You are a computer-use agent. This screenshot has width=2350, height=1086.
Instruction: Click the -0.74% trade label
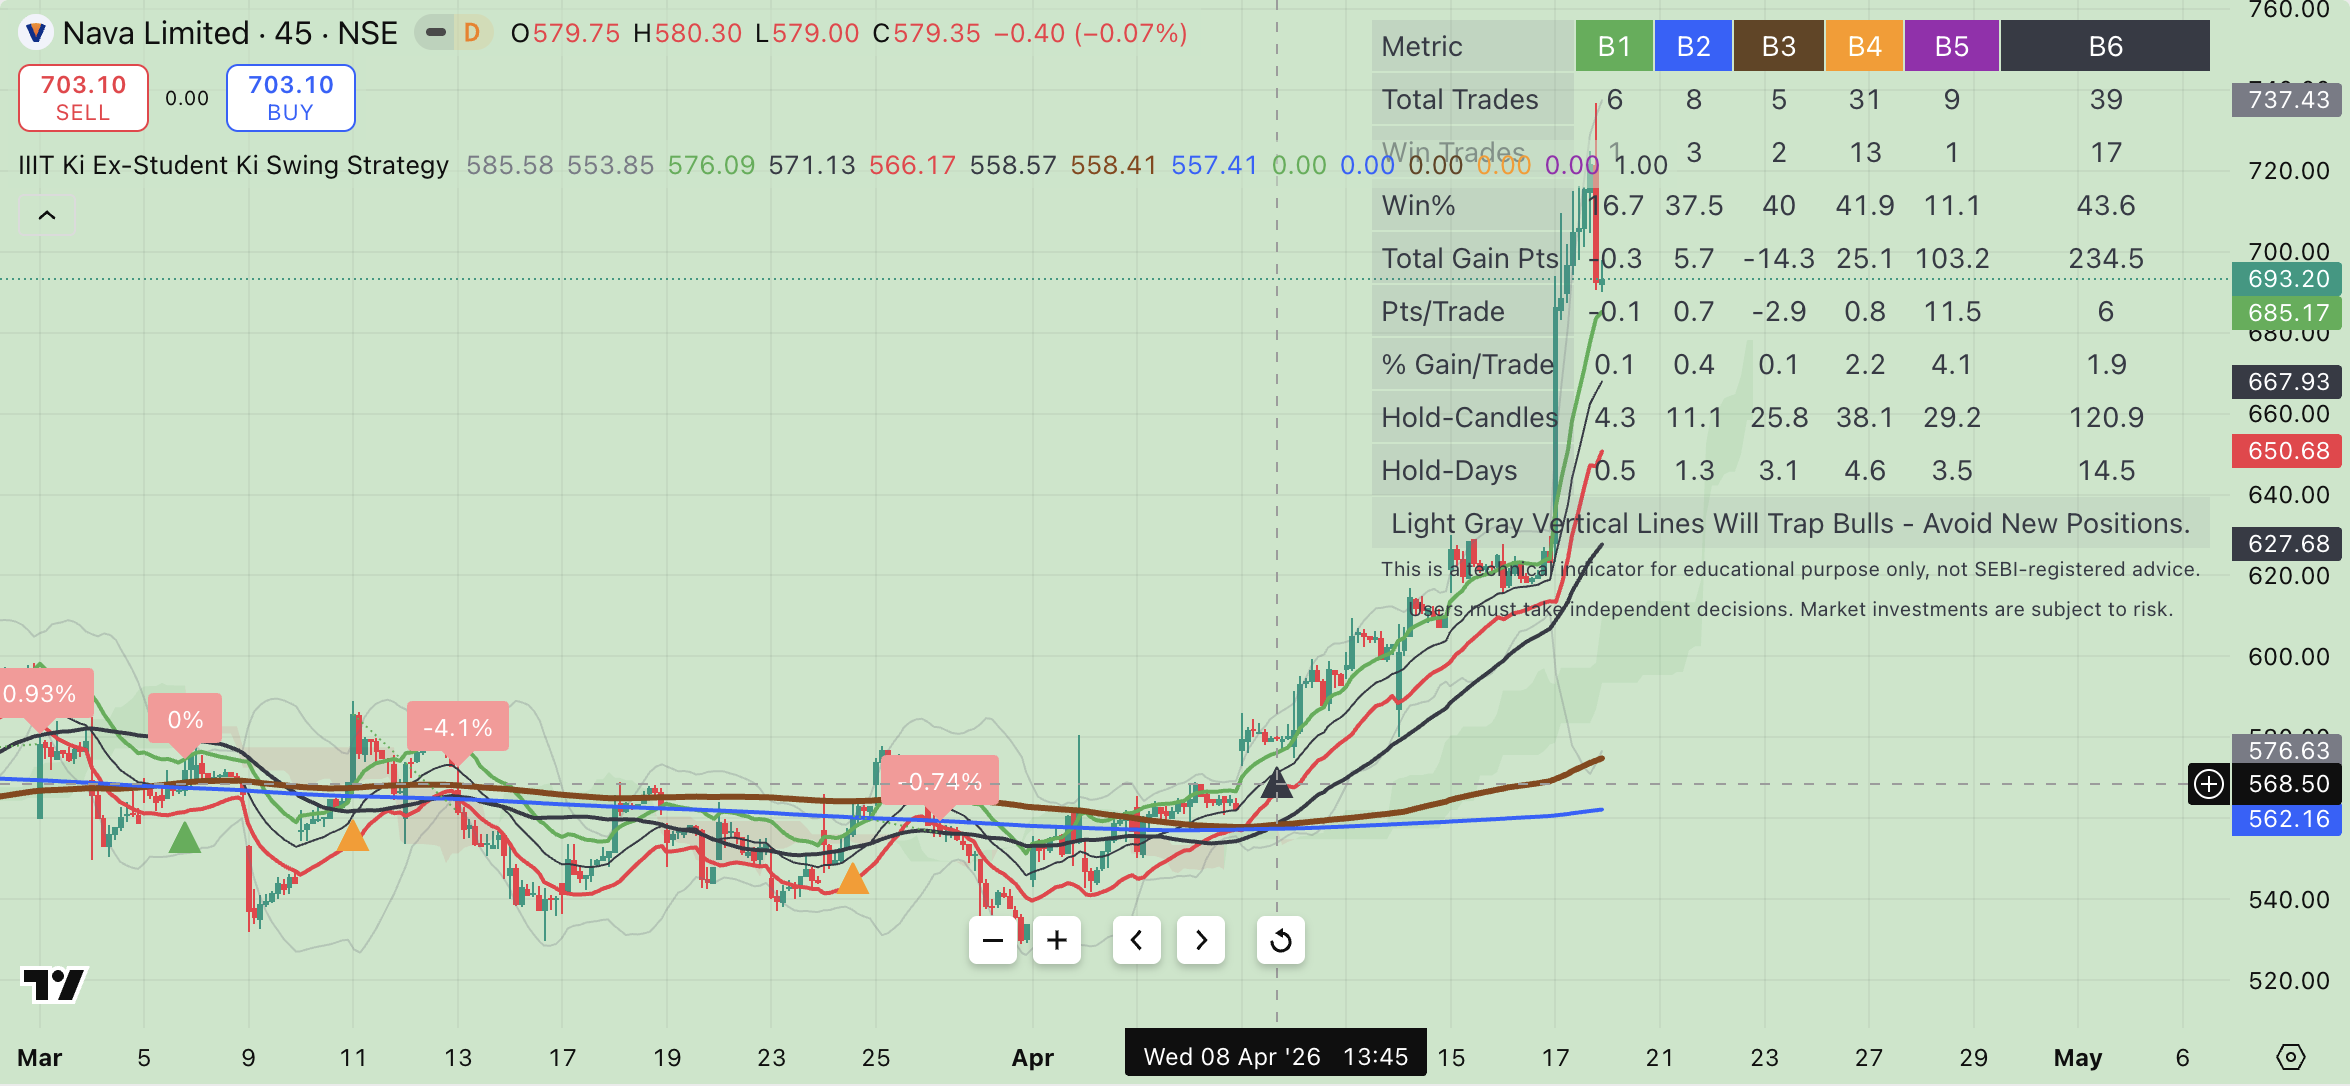(939, 781)
